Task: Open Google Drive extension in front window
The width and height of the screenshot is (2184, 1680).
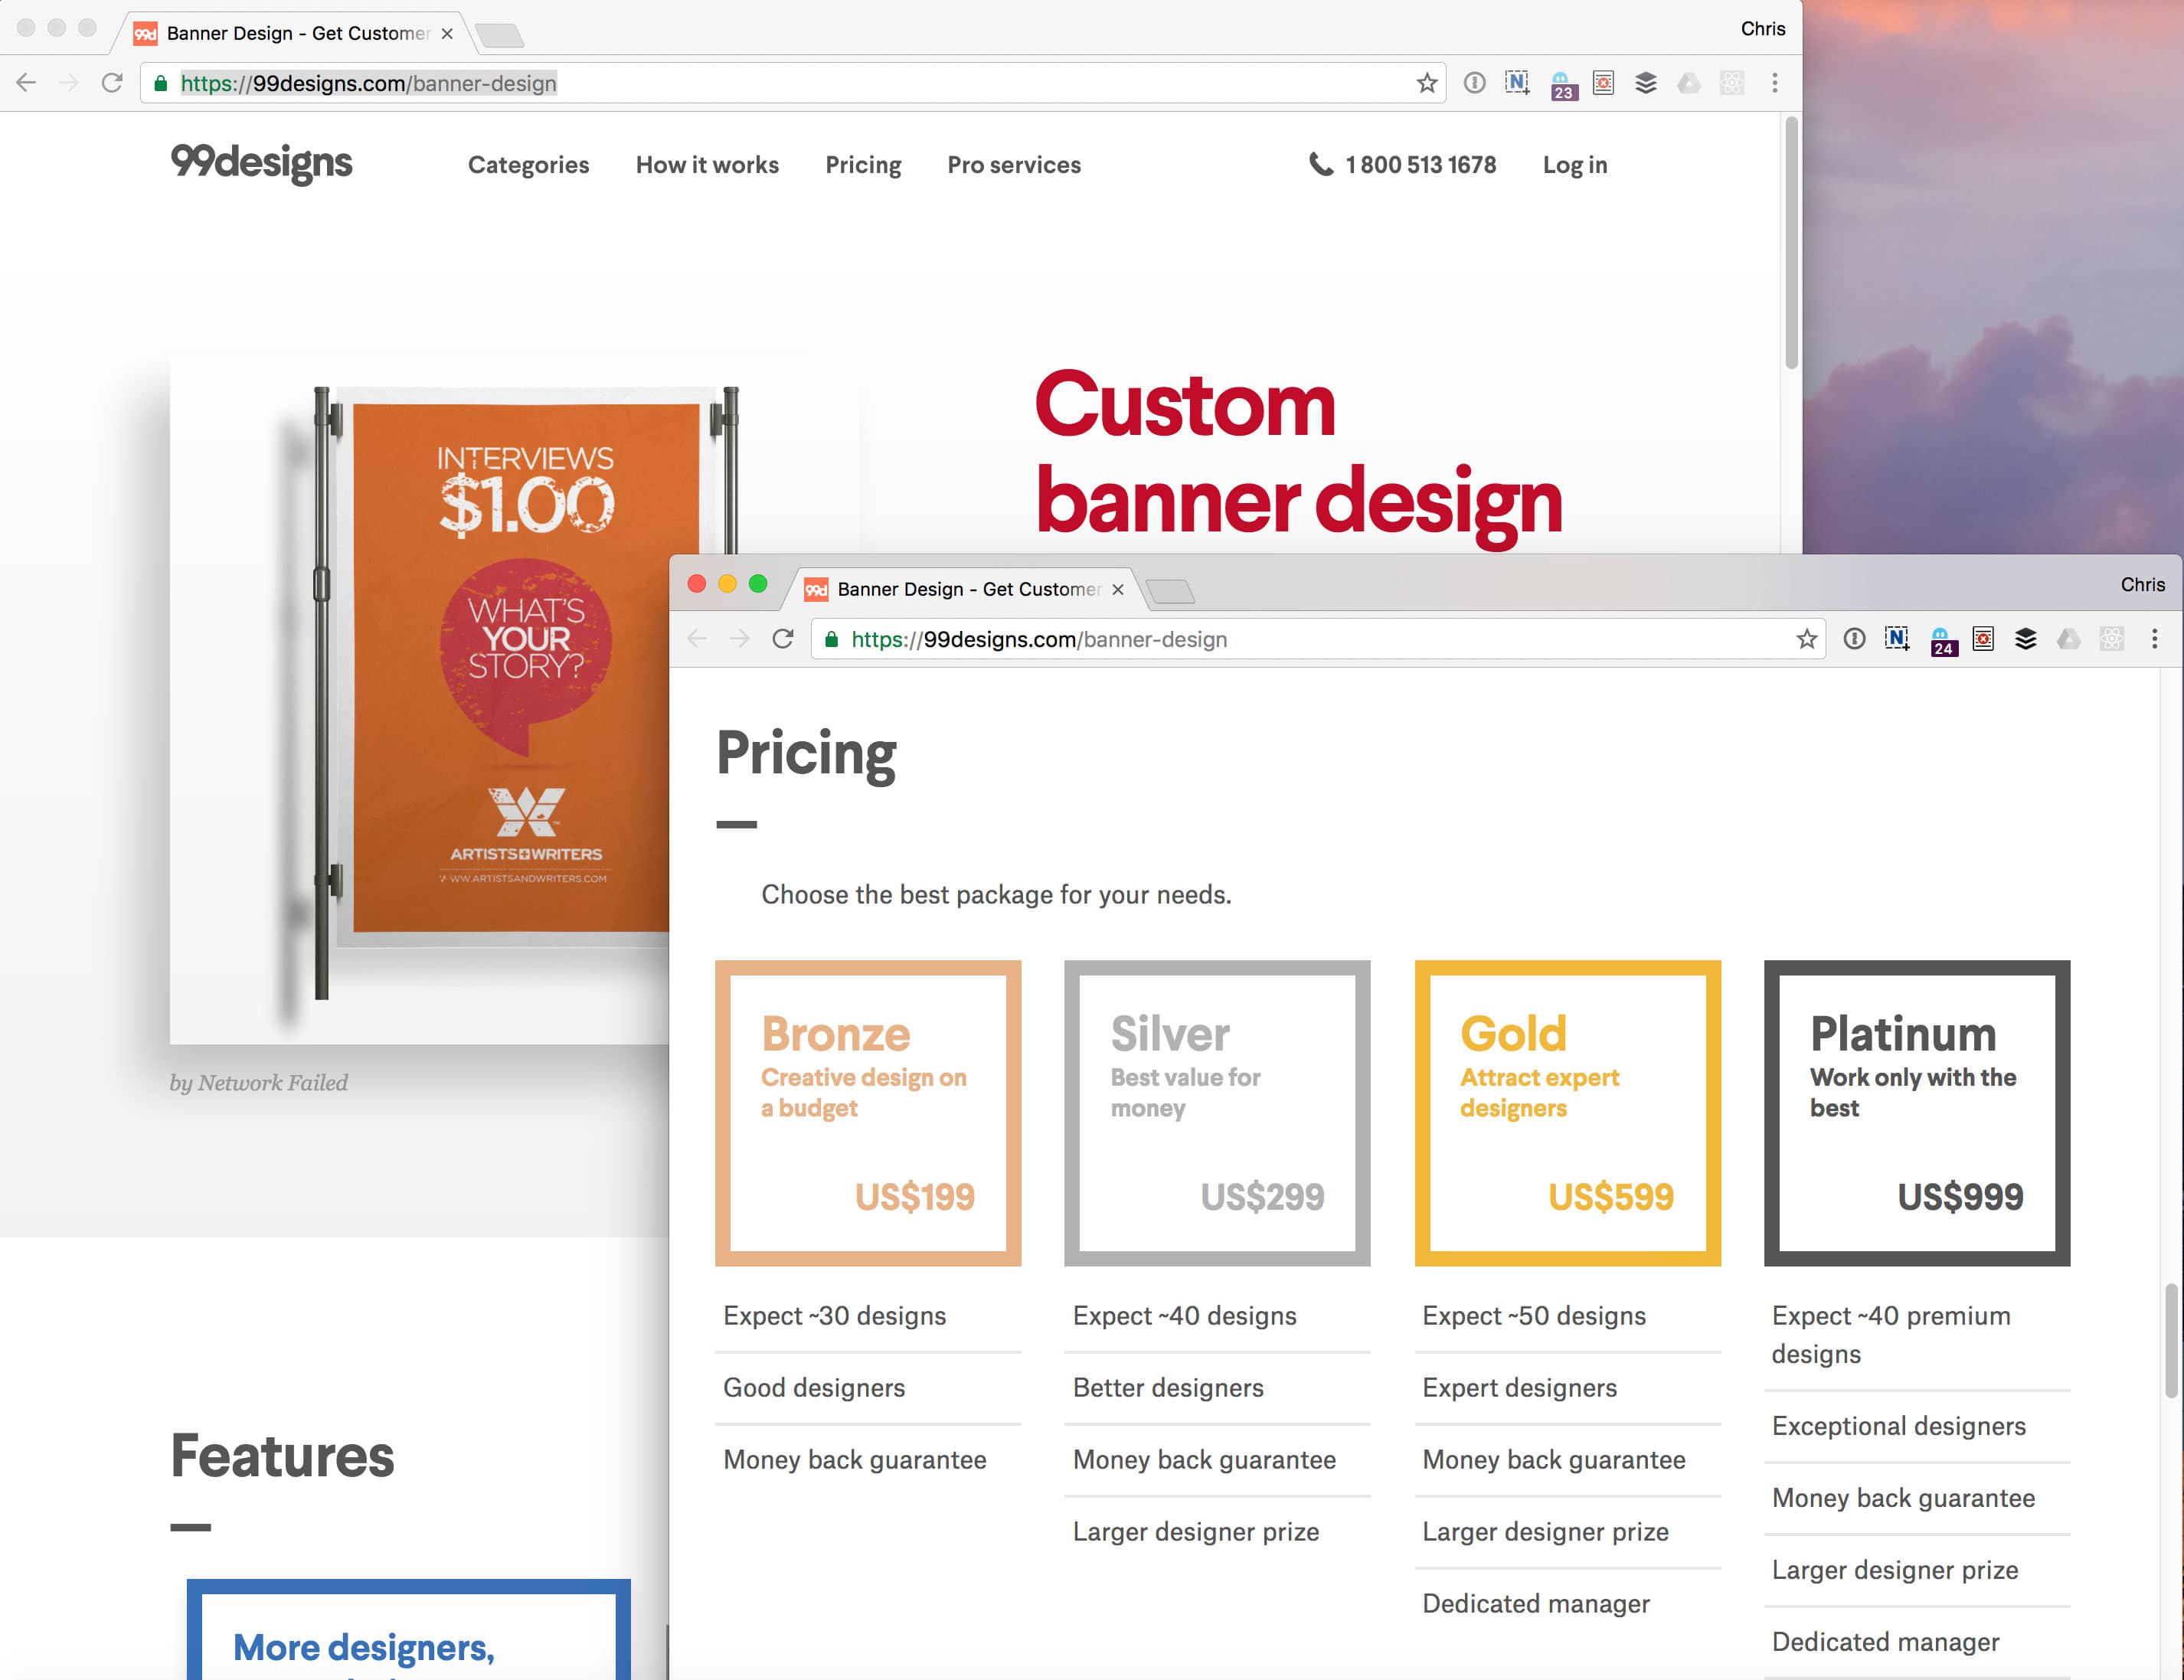Action: pos(2068,639)
